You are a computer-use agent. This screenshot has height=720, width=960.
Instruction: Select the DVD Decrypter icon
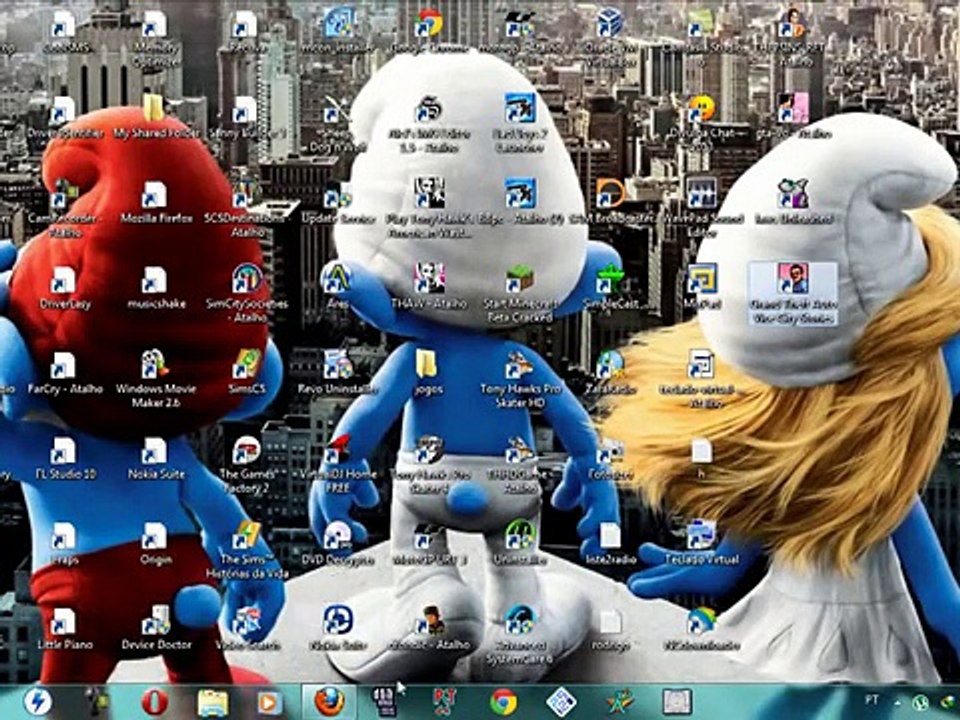(x=337, y=544)
